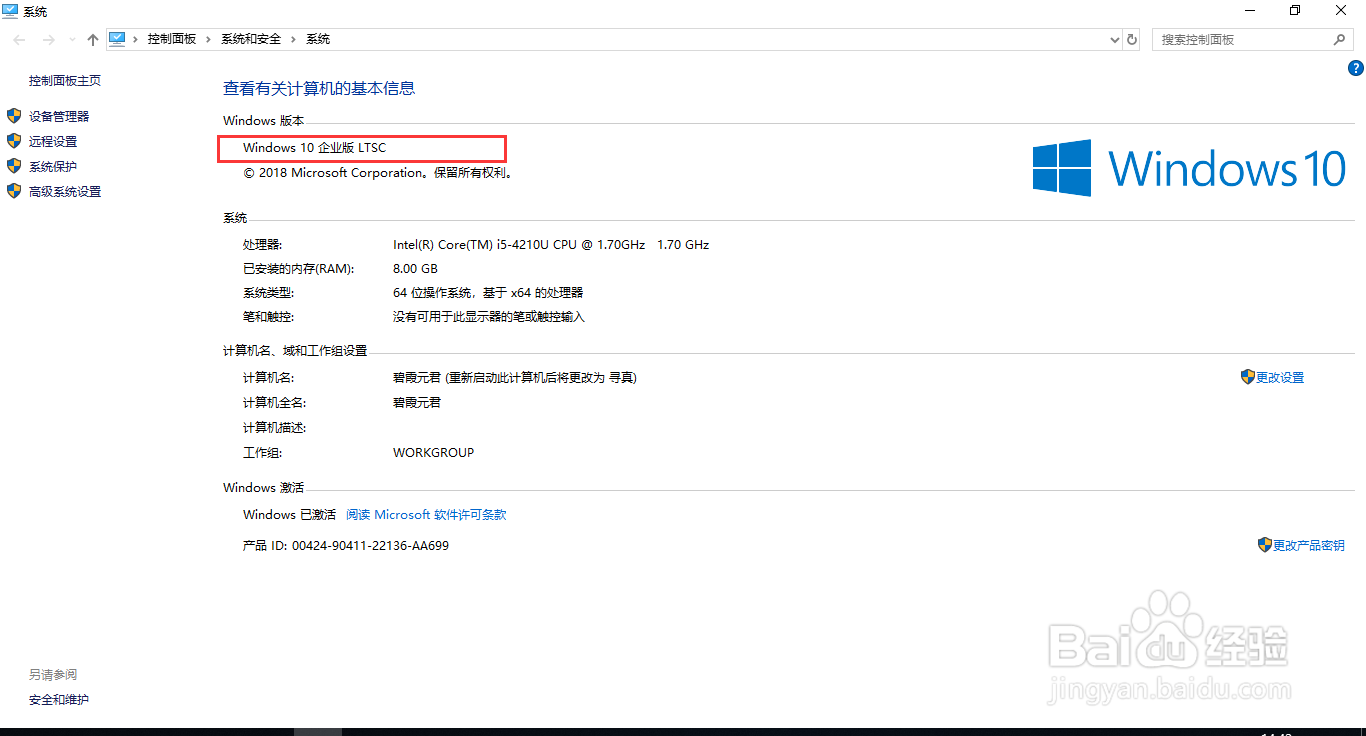The image size is (1366, 736).
Task: Select 系统 in the breadcrumb path
Action: pos(318,39)
